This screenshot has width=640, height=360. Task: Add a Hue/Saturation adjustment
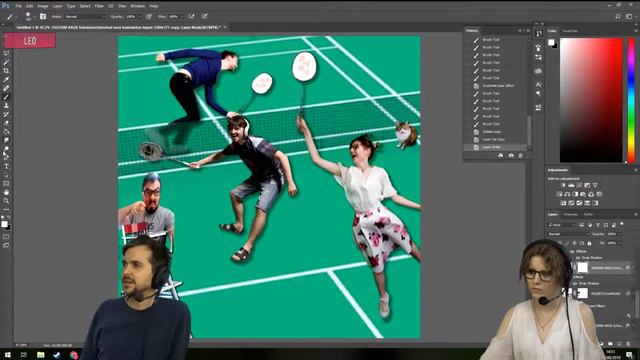point(559,194)
